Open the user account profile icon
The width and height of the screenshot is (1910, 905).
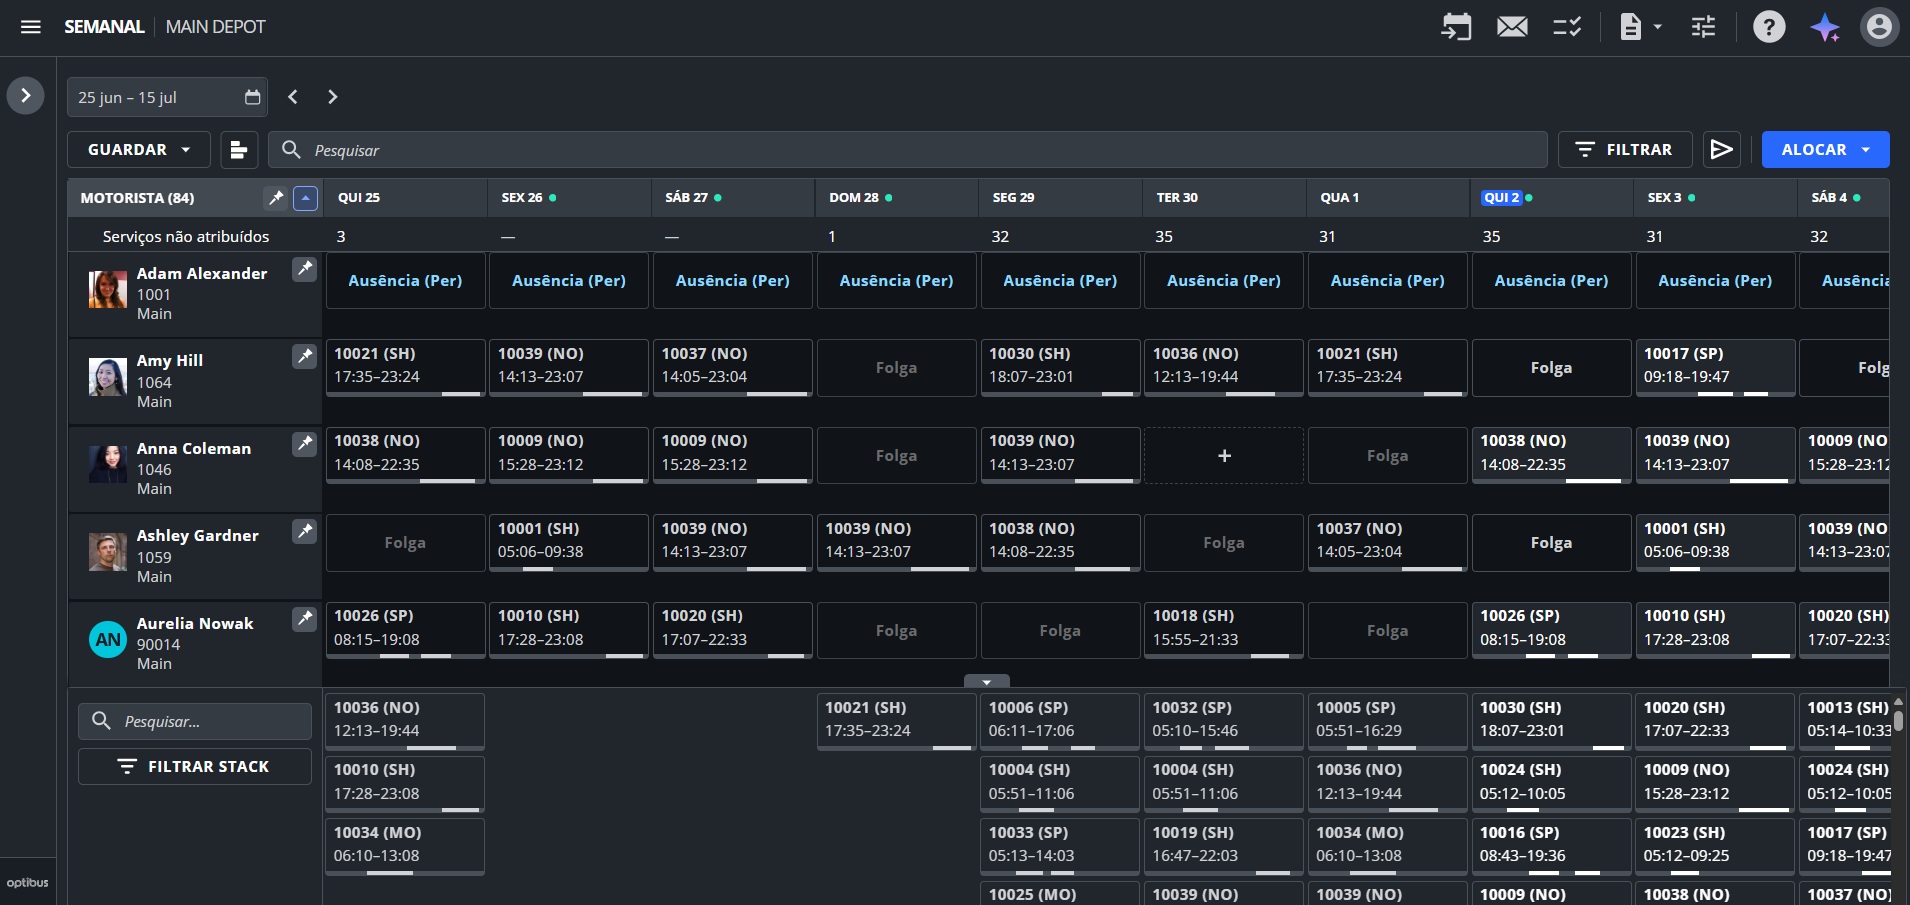point(1879,27)
